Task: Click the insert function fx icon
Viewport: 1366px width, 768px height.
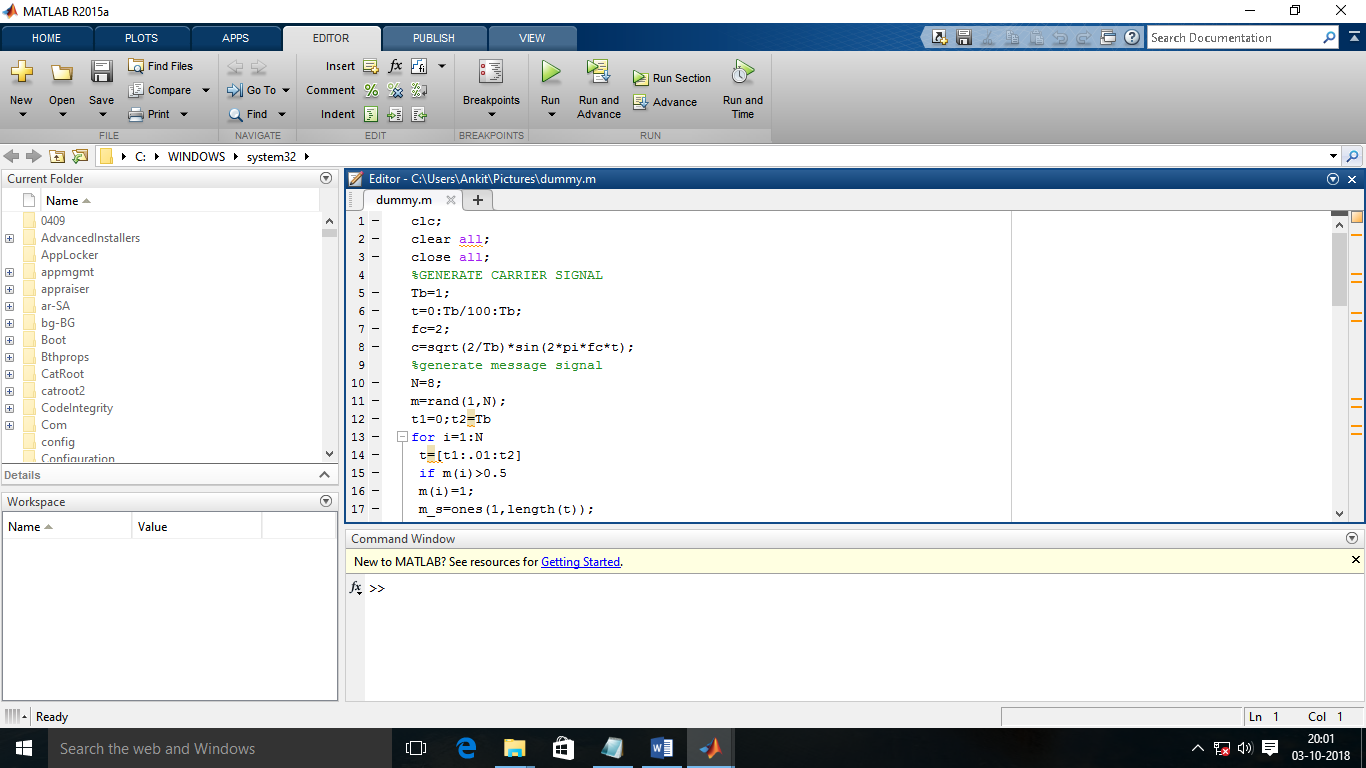Action: tap(395, 66)
